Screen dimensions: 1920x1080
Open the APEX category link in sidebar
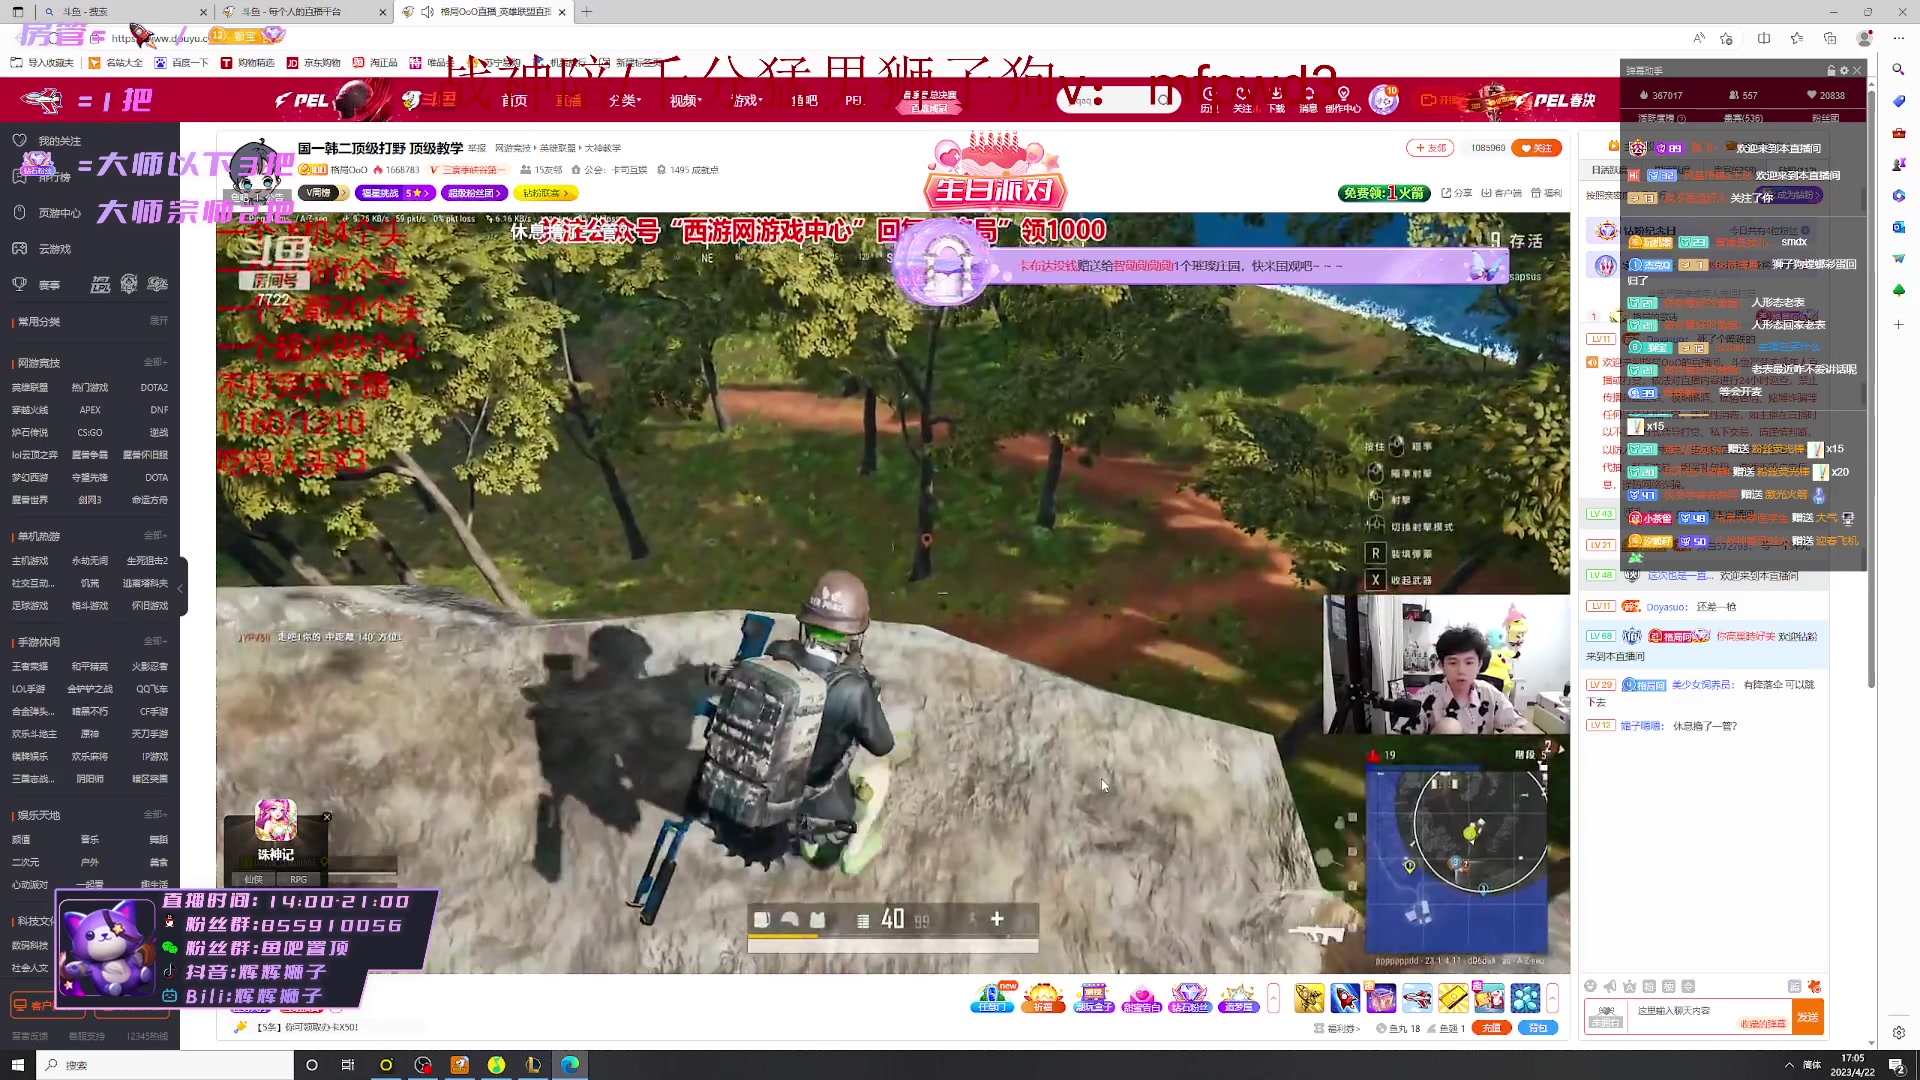(90, 410)
